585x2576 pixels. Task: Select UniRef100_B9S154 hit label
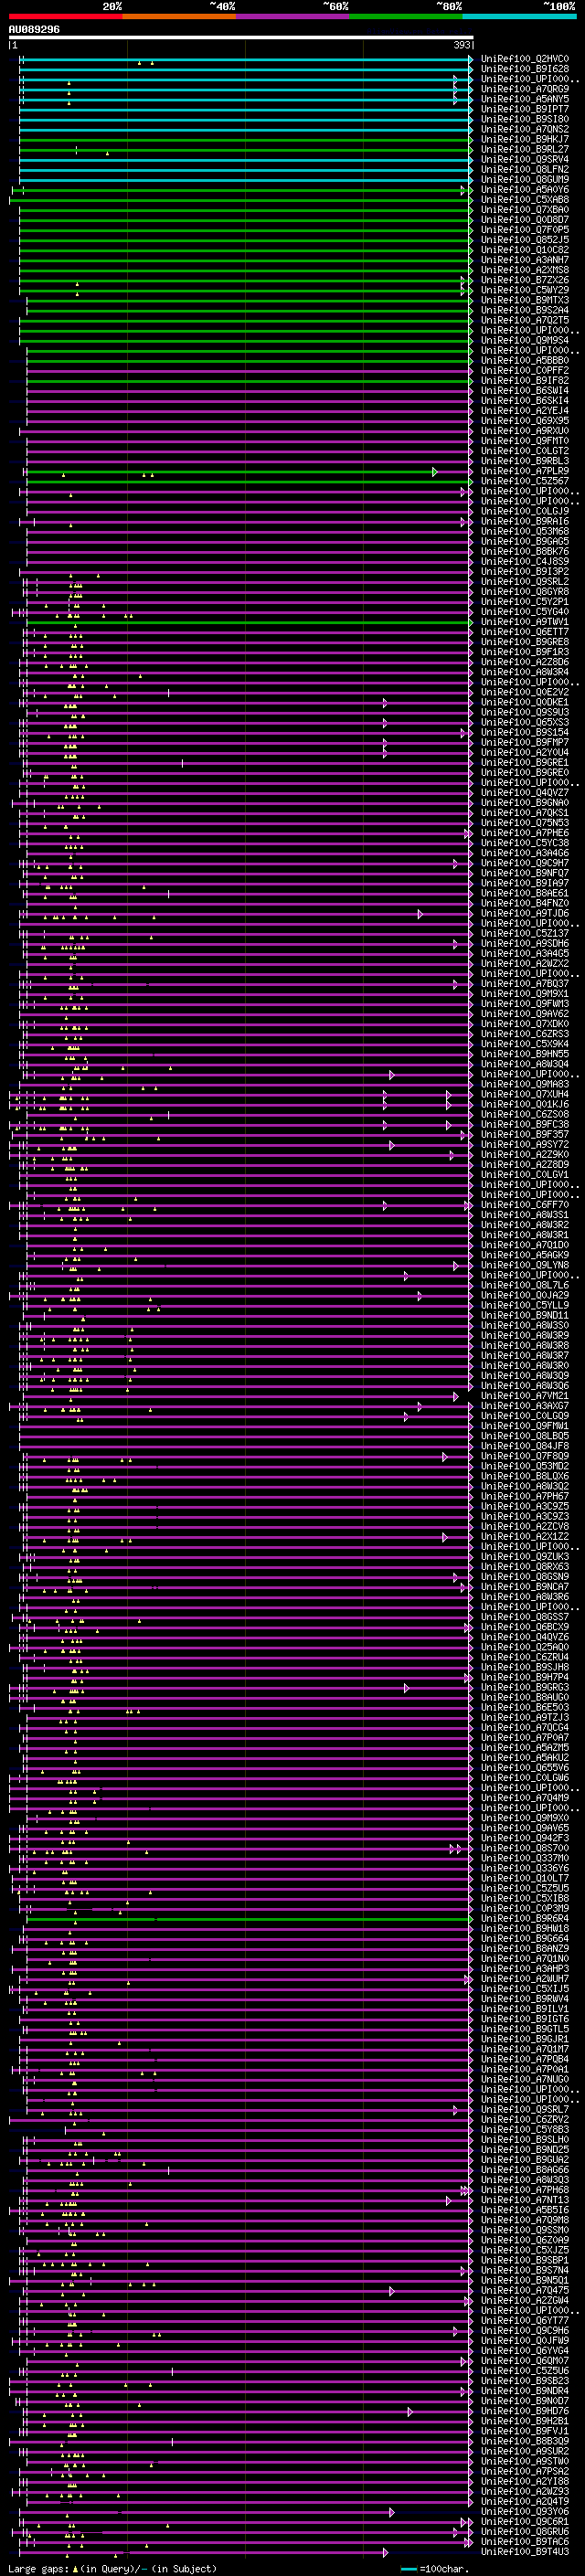(525, 732)
